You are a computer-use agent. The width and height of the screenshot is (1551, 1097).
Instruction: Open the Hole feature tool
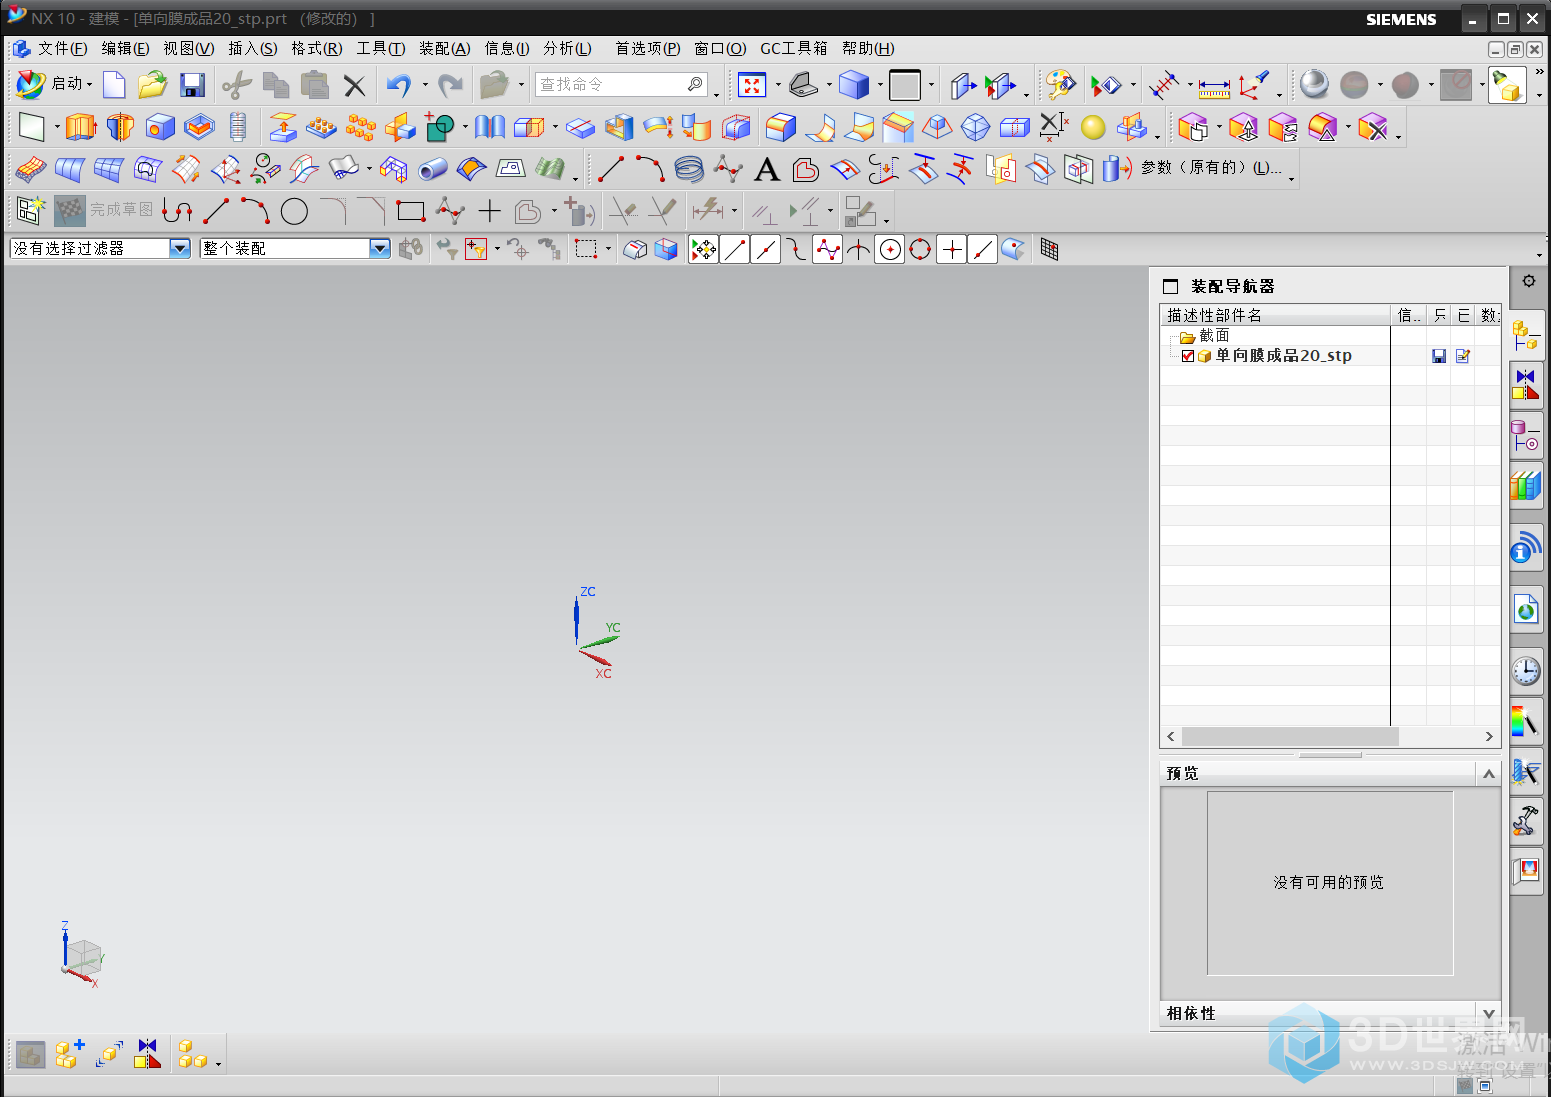[160, 127]
